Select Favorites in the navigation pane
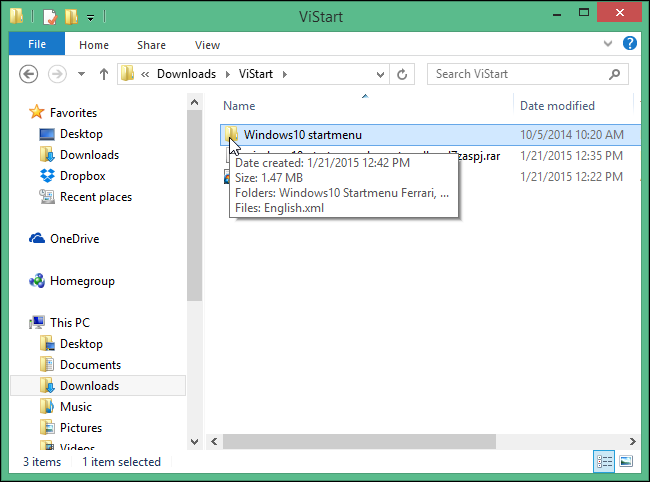Screen dimensions: 650x482 click(73, 112)
